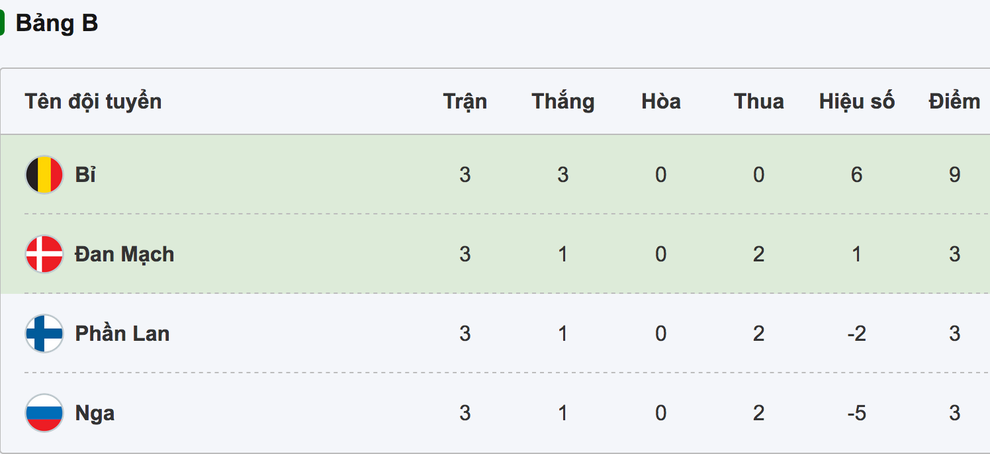Click the Bảng B group heading
This screenshot has width=990, height=454.
click(57, 24)
